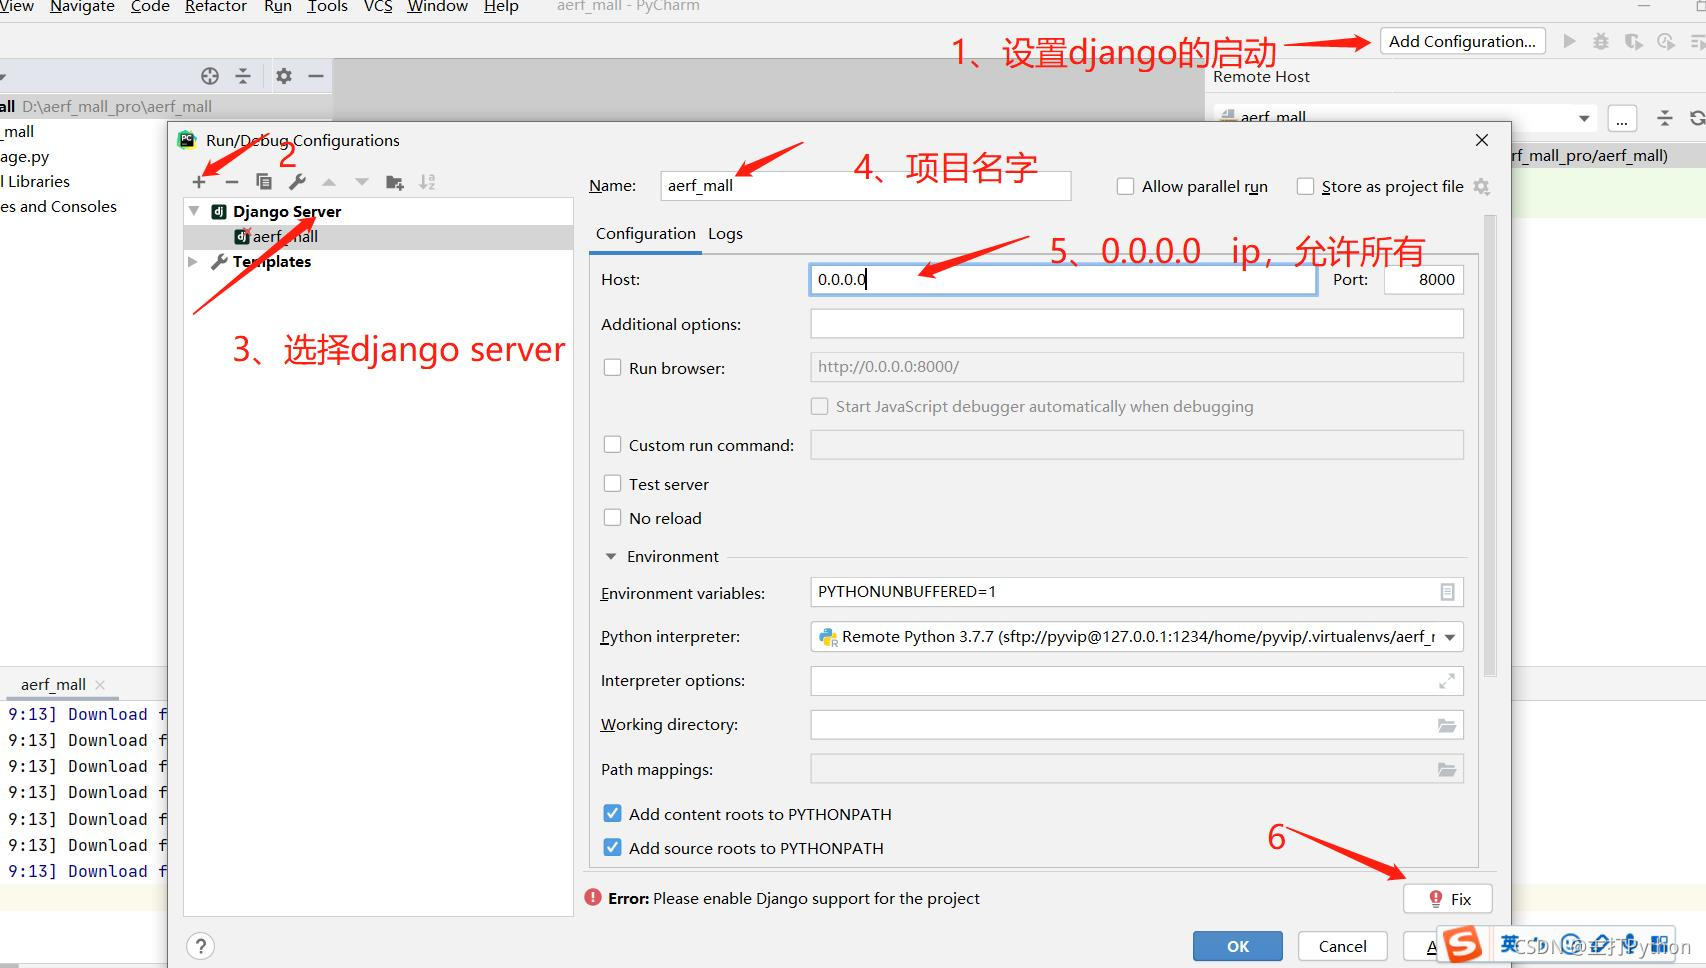The image size is (1706, 968).
Task: Open the Navigate menu
Action: pos(82,7)
